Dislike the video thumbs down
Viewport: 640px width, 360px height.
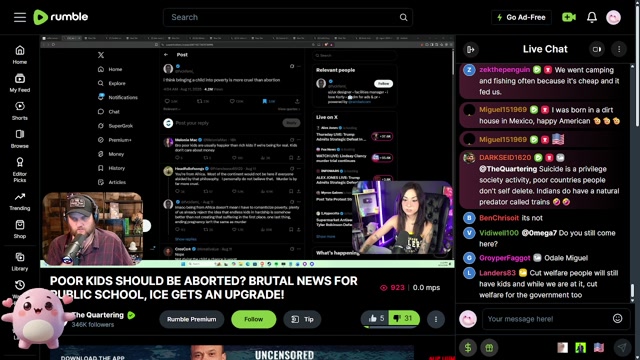coord(403,318)
